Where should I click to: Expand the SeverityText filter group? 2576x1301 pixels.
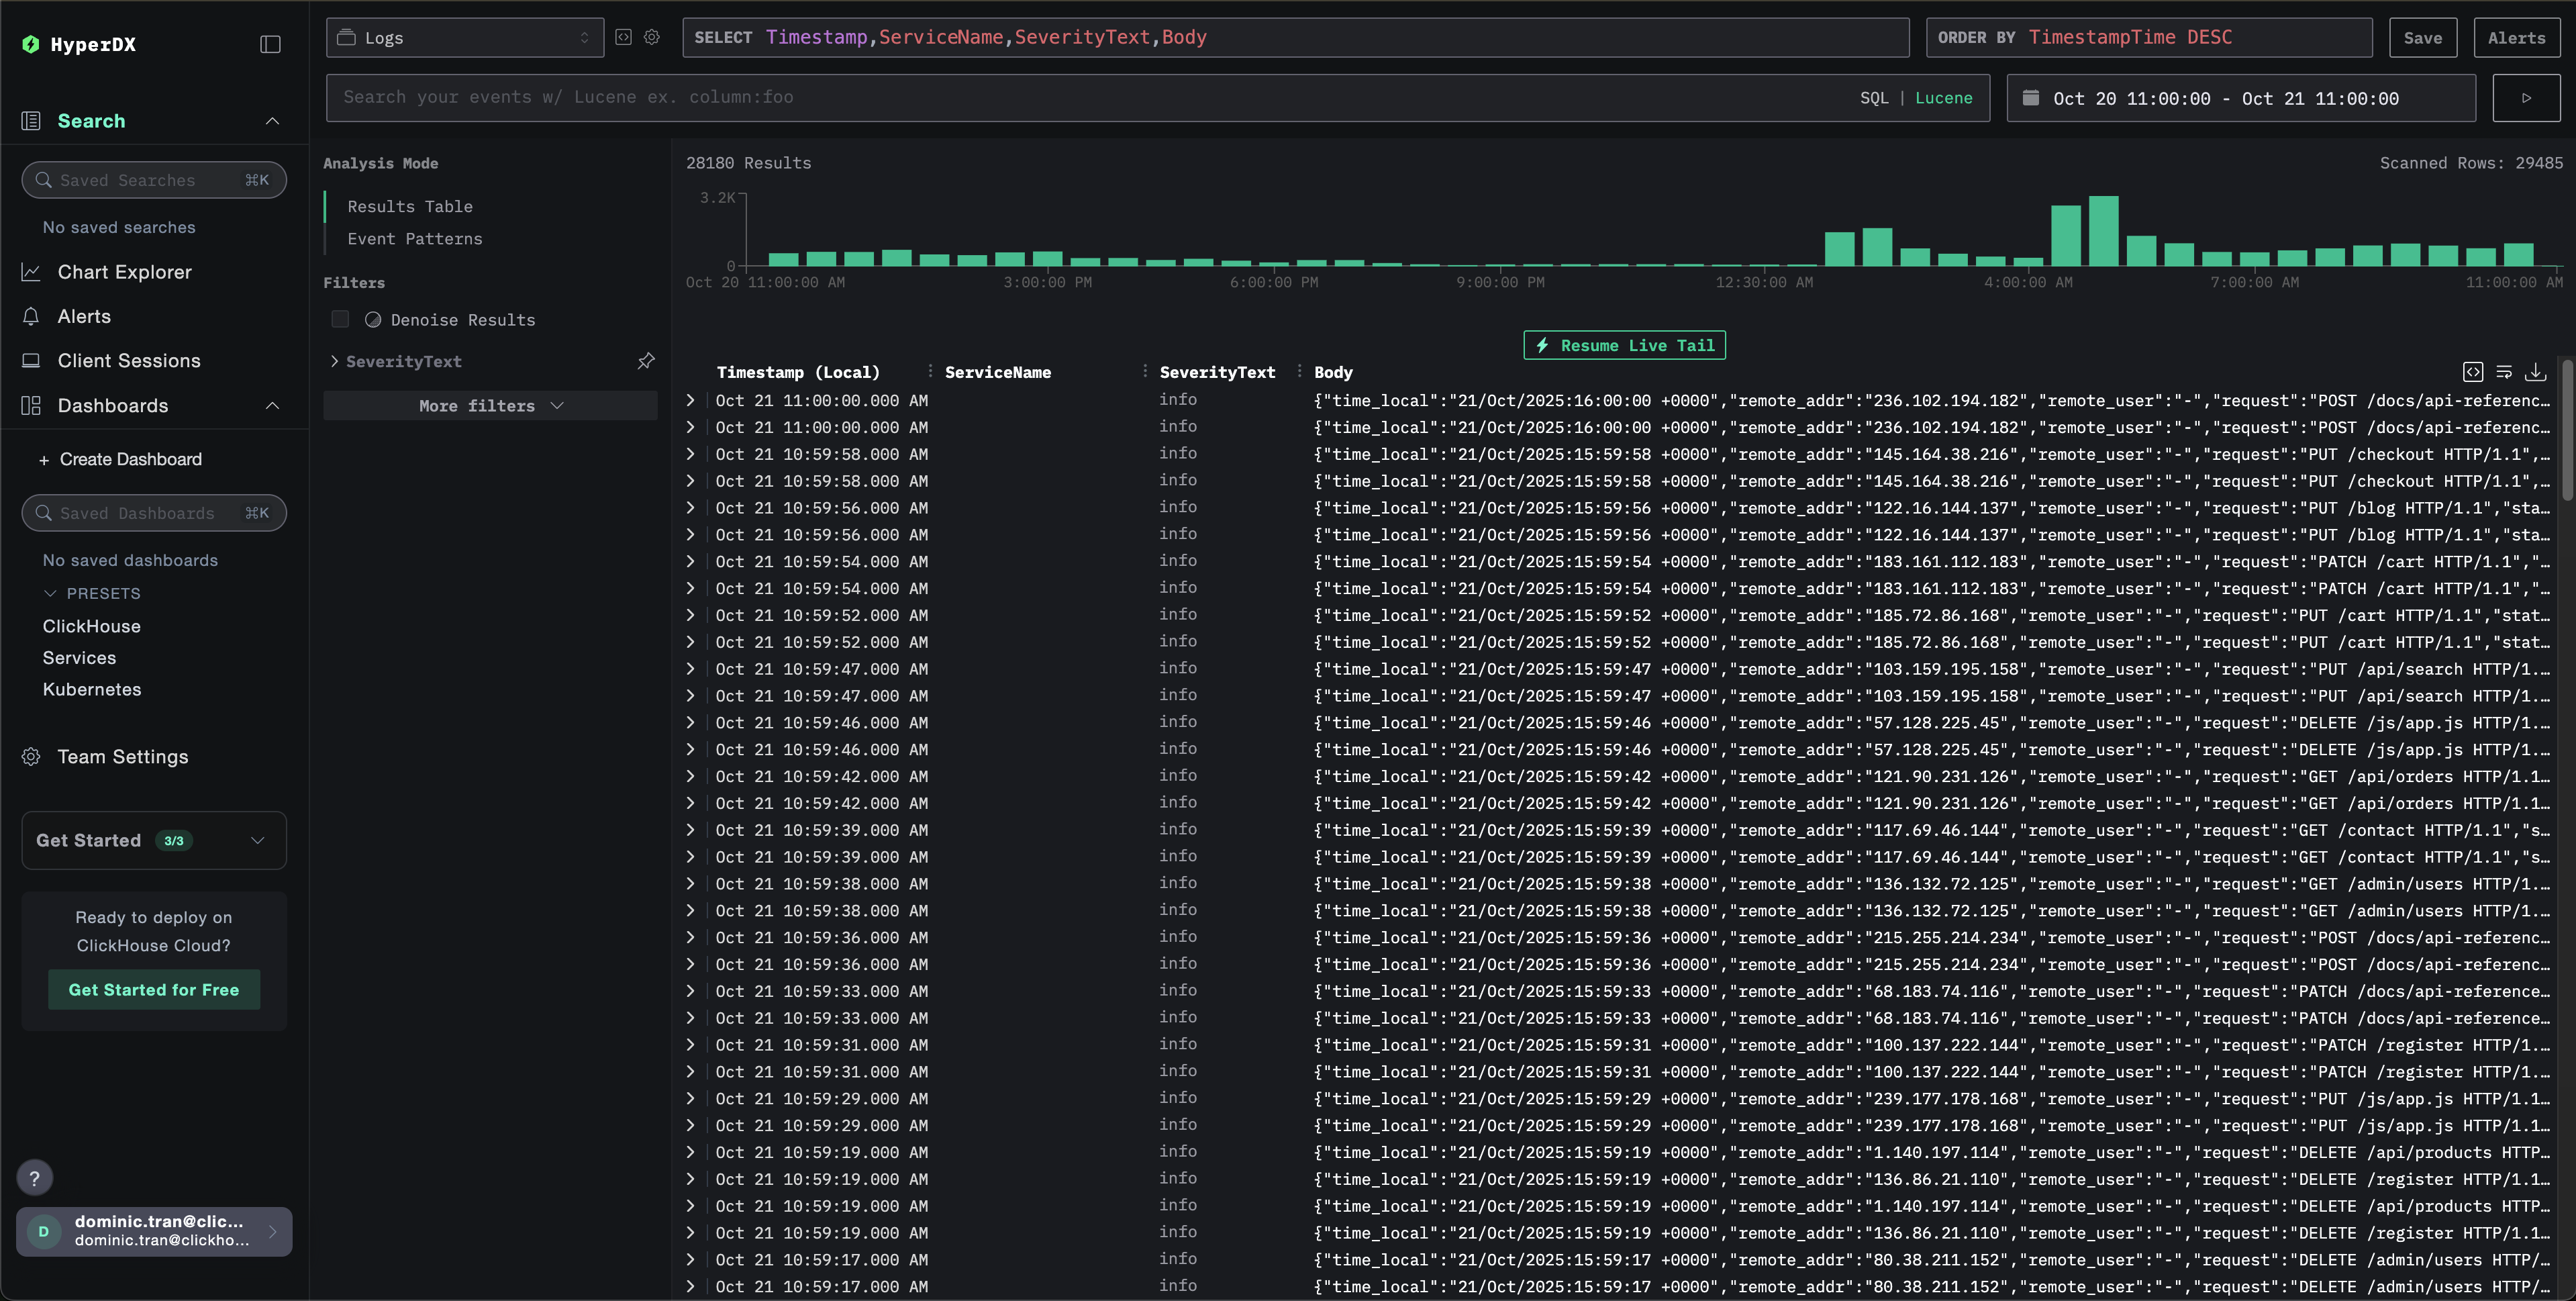tap(334, 361)
